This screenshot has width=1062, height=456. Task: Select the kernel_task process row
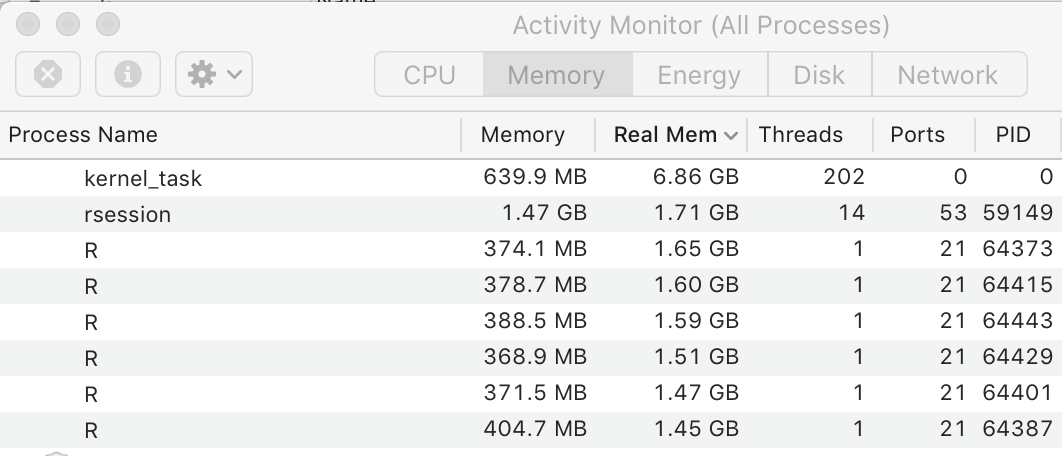(x=143, y=179)
